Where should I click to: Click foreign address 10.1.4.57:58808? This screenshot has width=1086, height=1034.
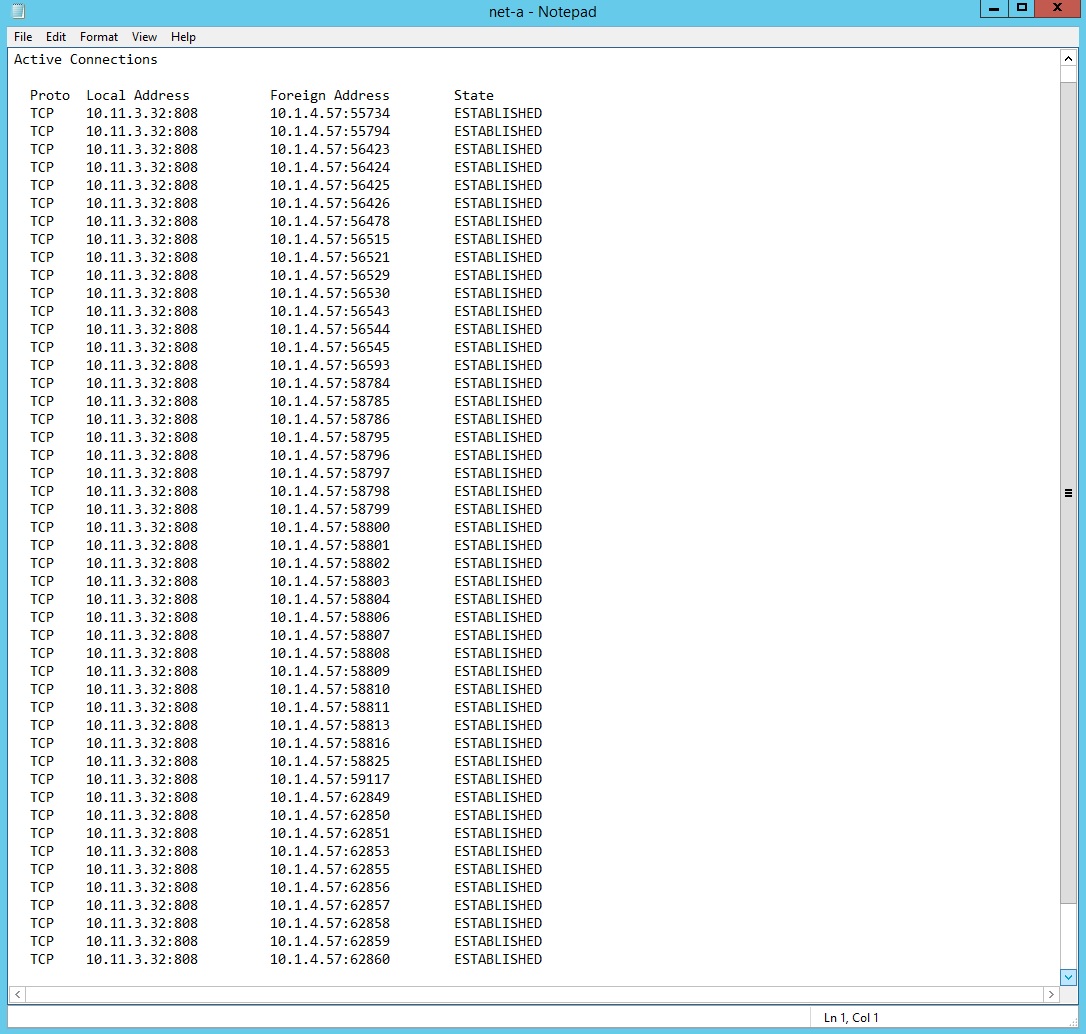[x=330, y=654]
